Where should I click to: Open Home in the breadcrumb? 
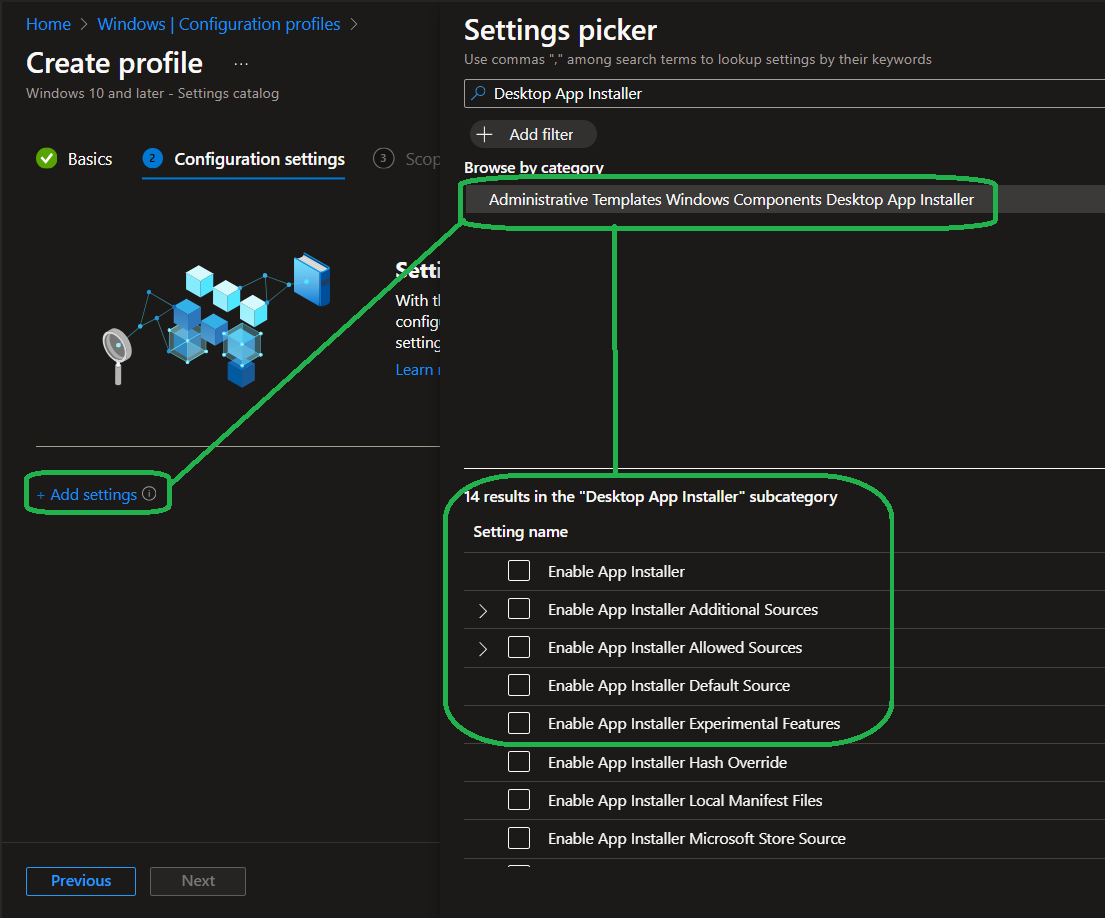(x=48, y=24)
